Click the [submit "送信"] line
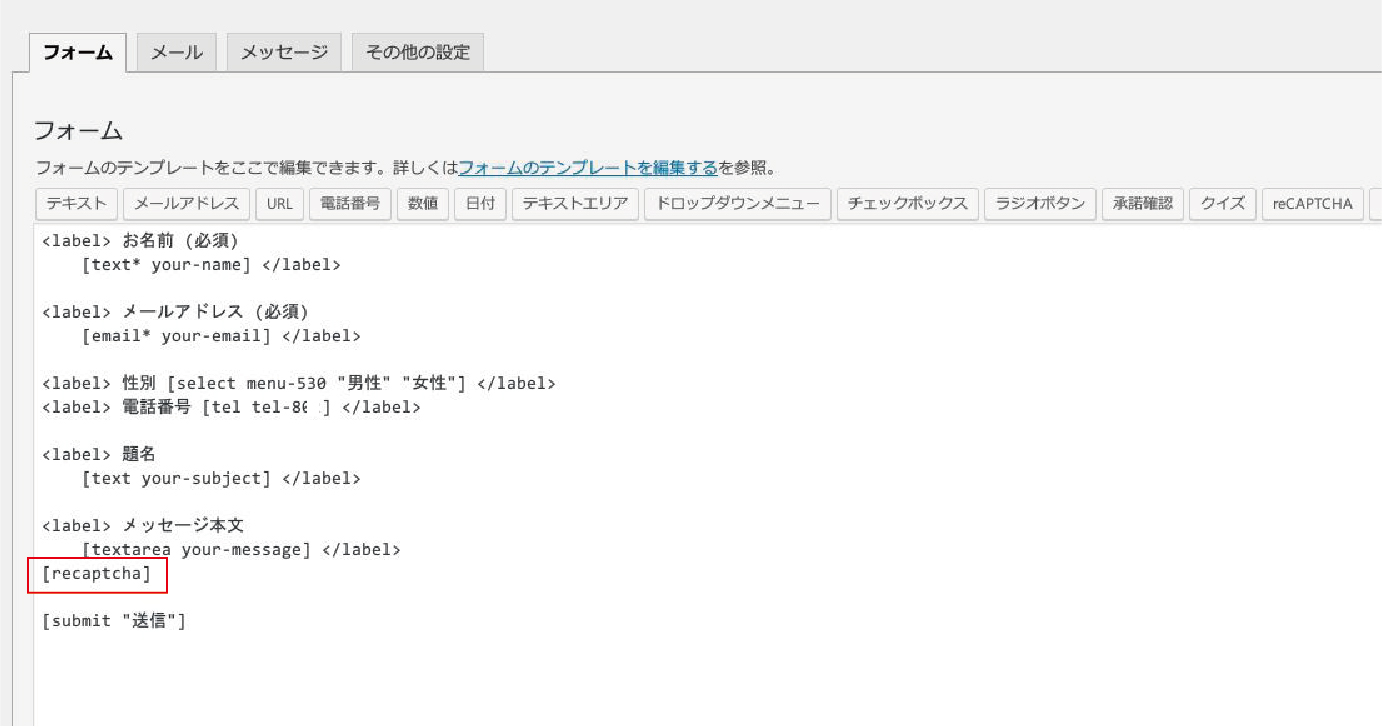Viewport: 1382px width, 727px height. click(x=113, y=621)
